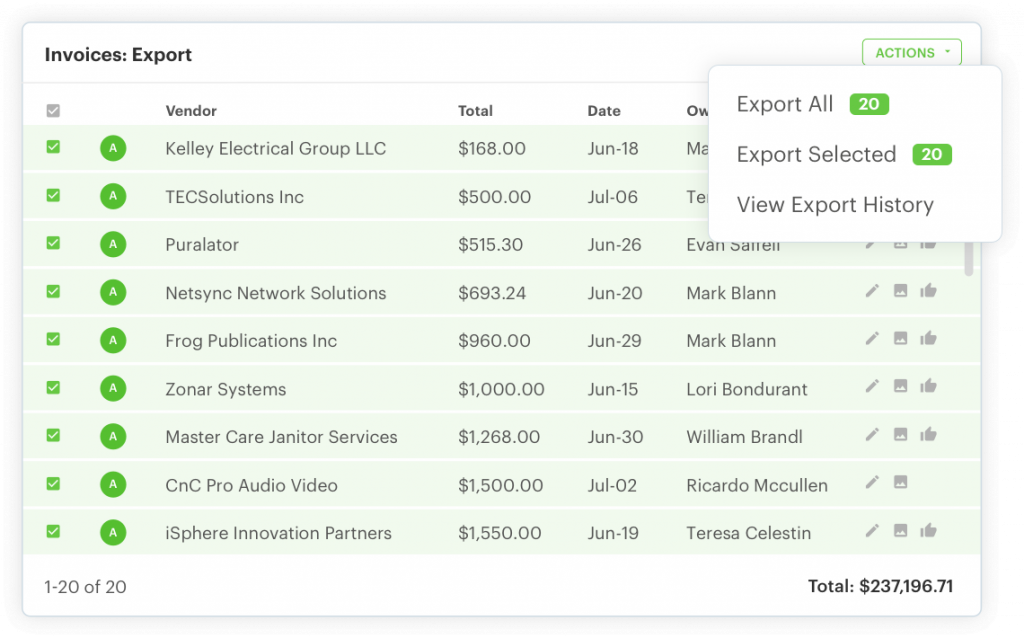Viewport: 1024px width, 638px height.
Task: Select the edit pencil icon on Master Care Janitor Services
Action: pyautogui.click(x=872, y=434)
